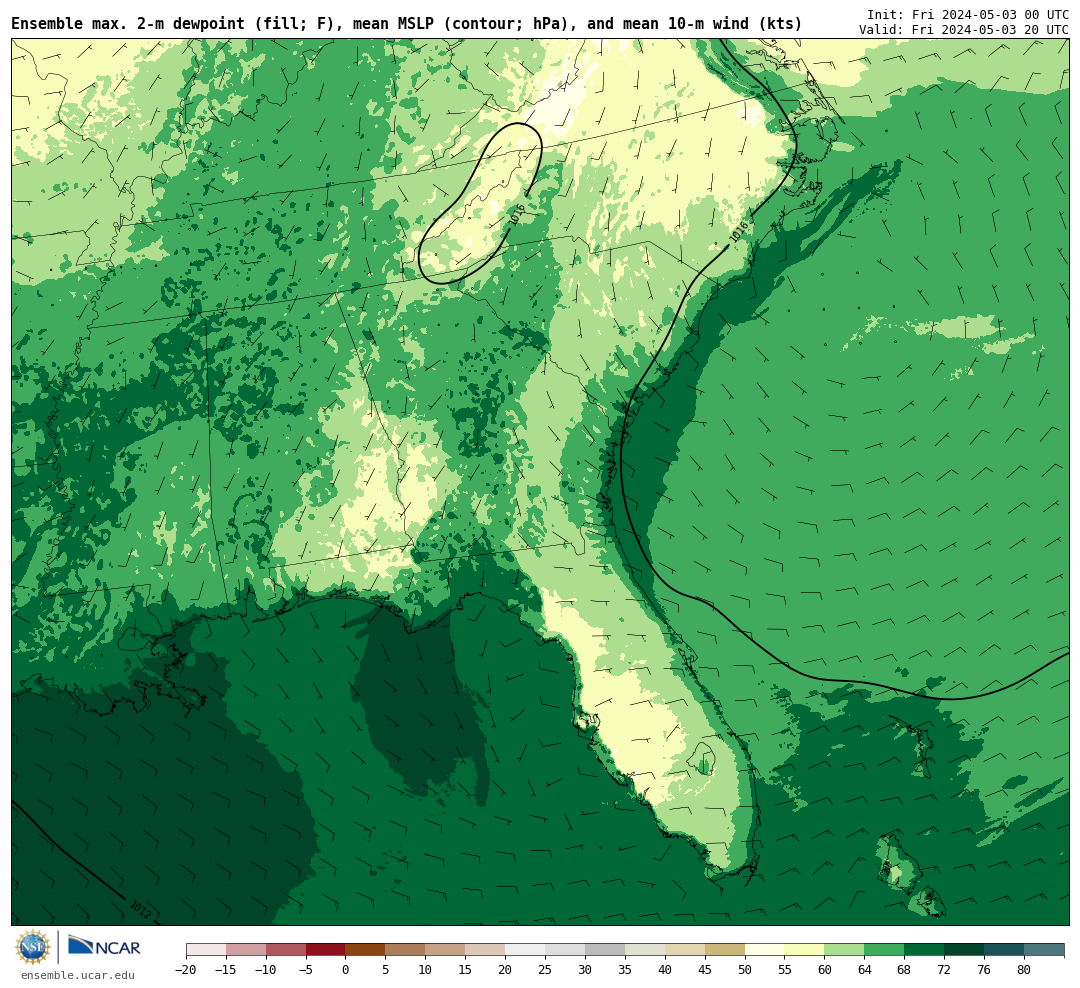The width and height of the screenshot is (1080, 988).
Task: Click Lake Okeechobee outline in Florida
Action: (x=702, y=759)
